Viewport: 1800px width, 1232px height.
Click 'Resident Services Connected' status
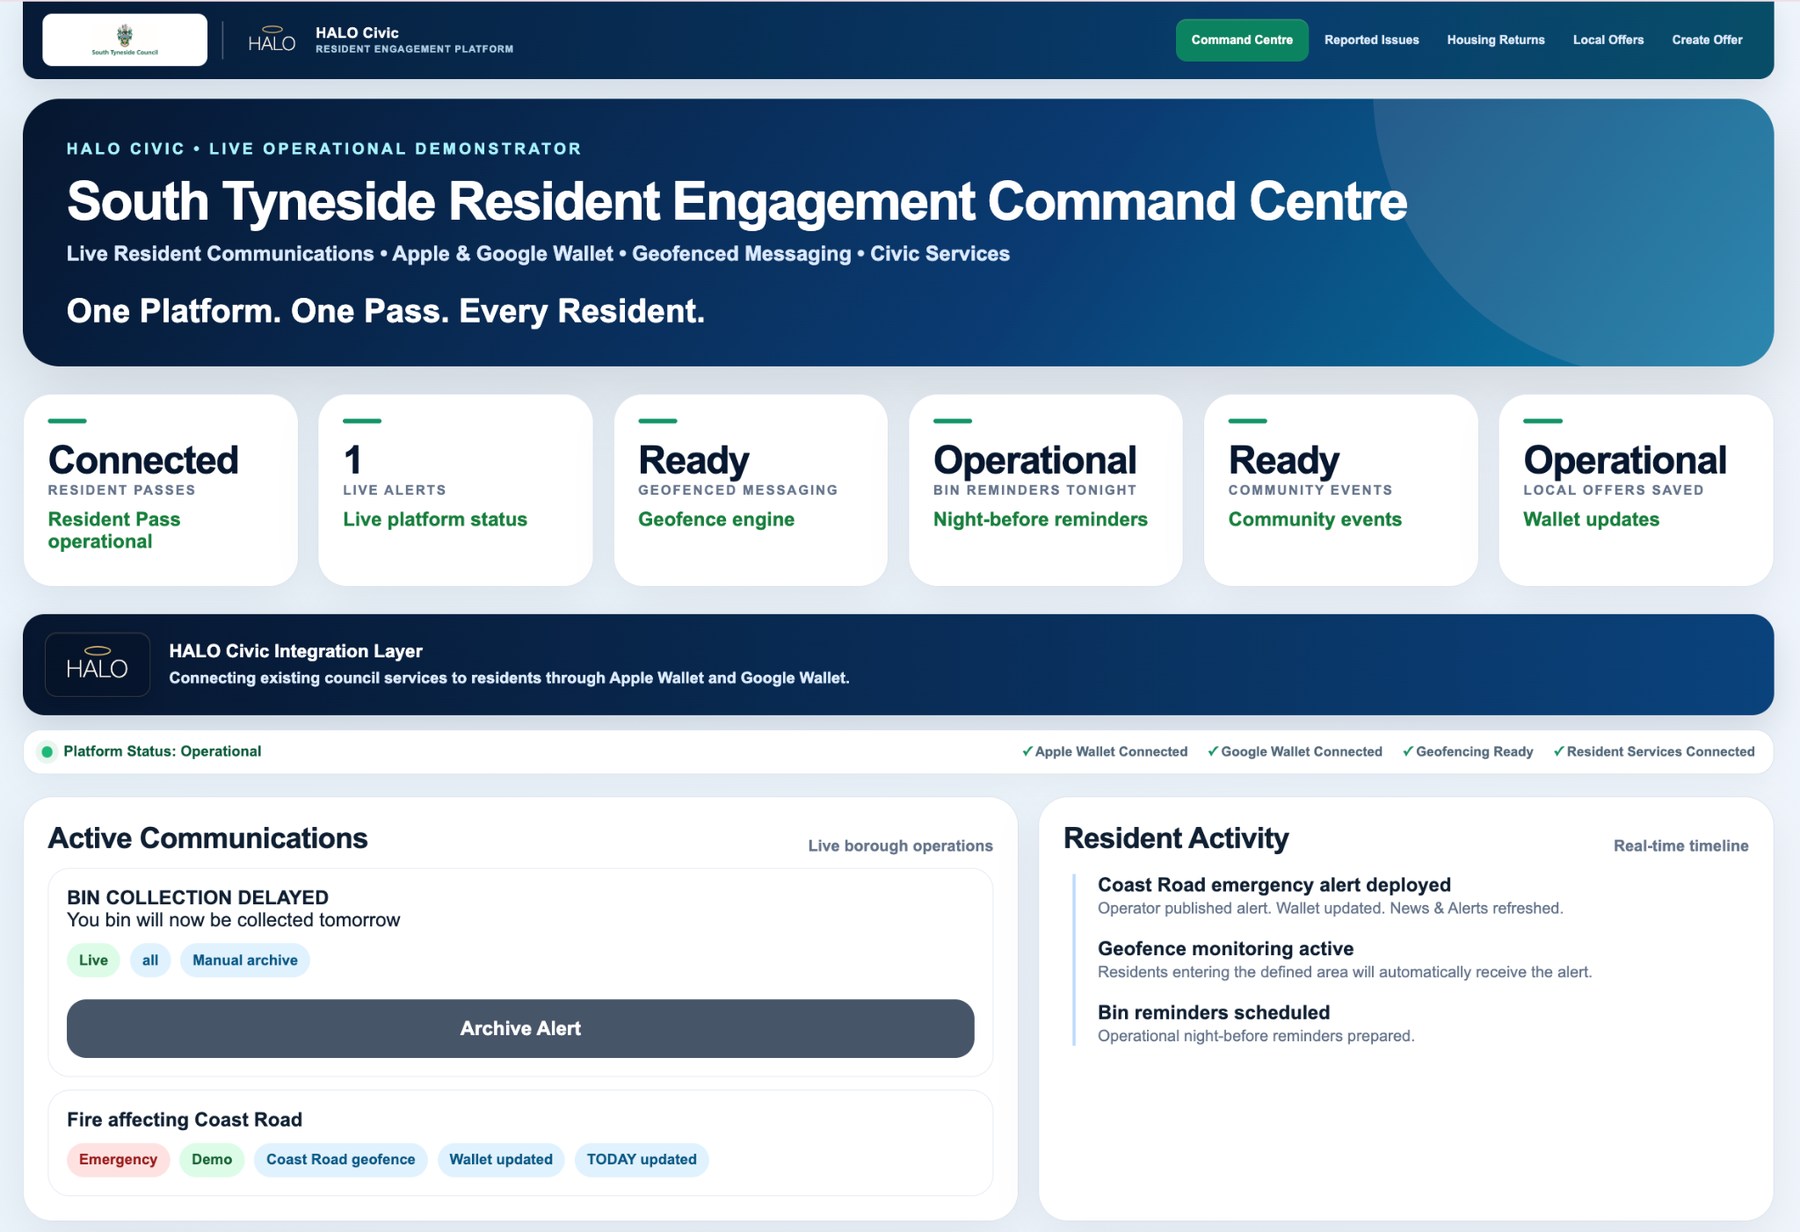[x=1654, y=752]
